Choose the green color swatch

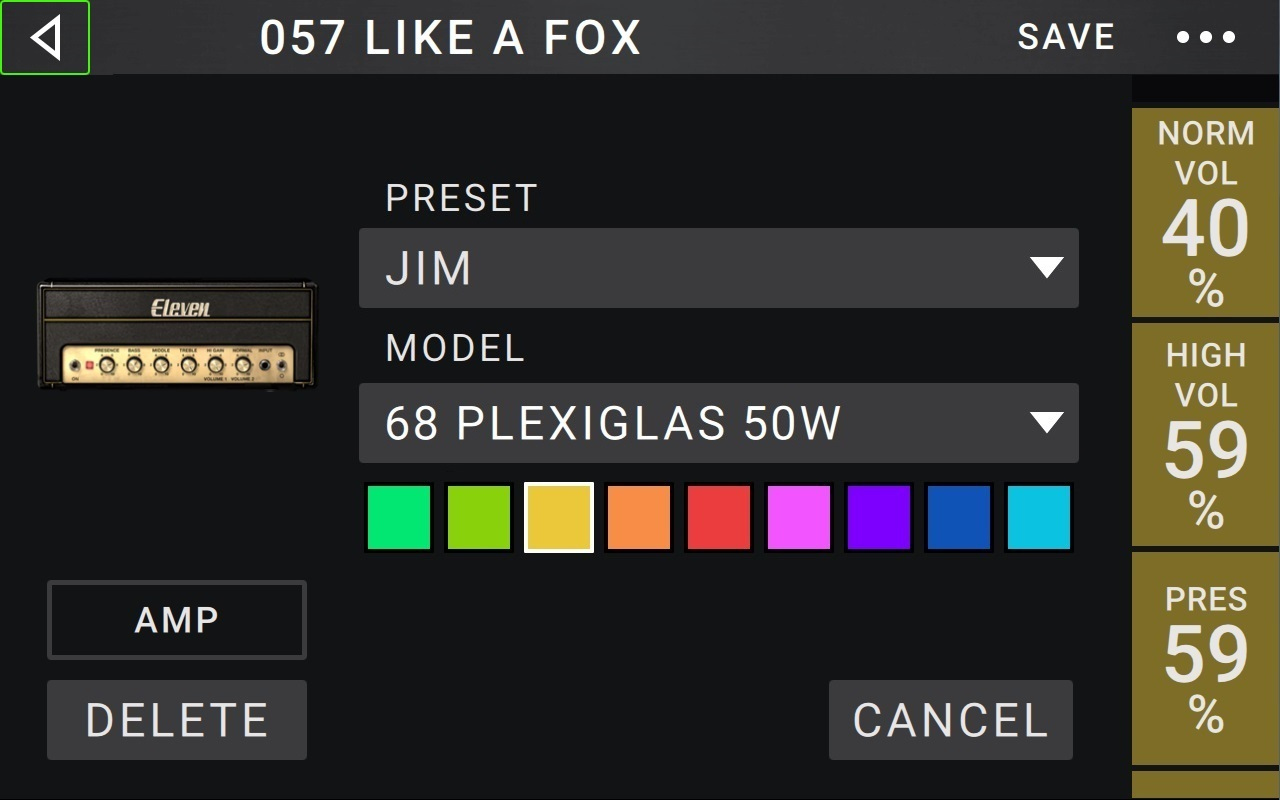(x=399, y=518)
